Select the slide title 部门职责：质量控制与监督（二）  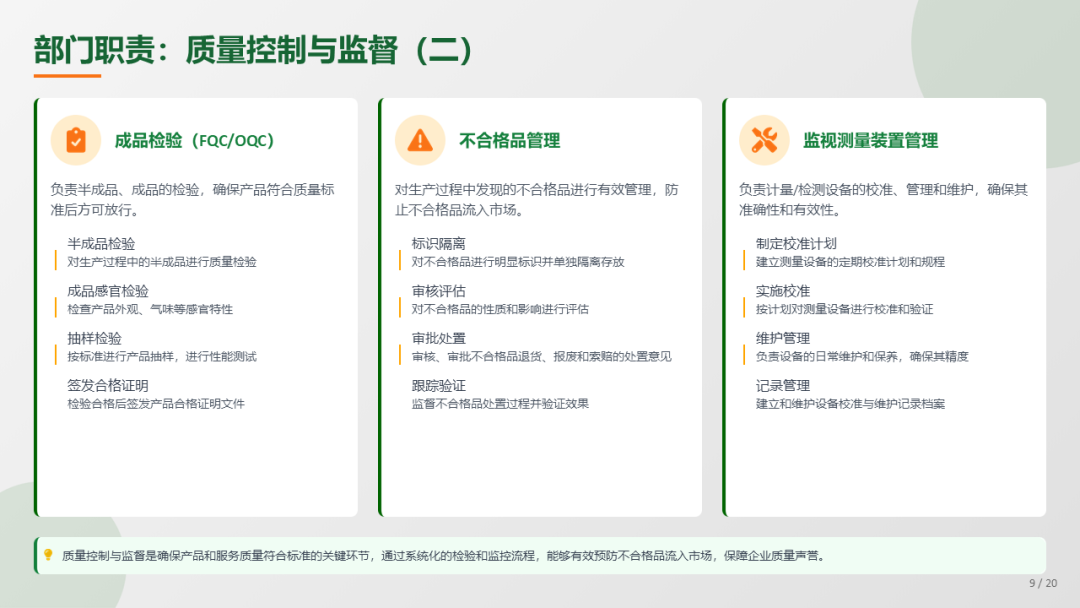point(253,50)
